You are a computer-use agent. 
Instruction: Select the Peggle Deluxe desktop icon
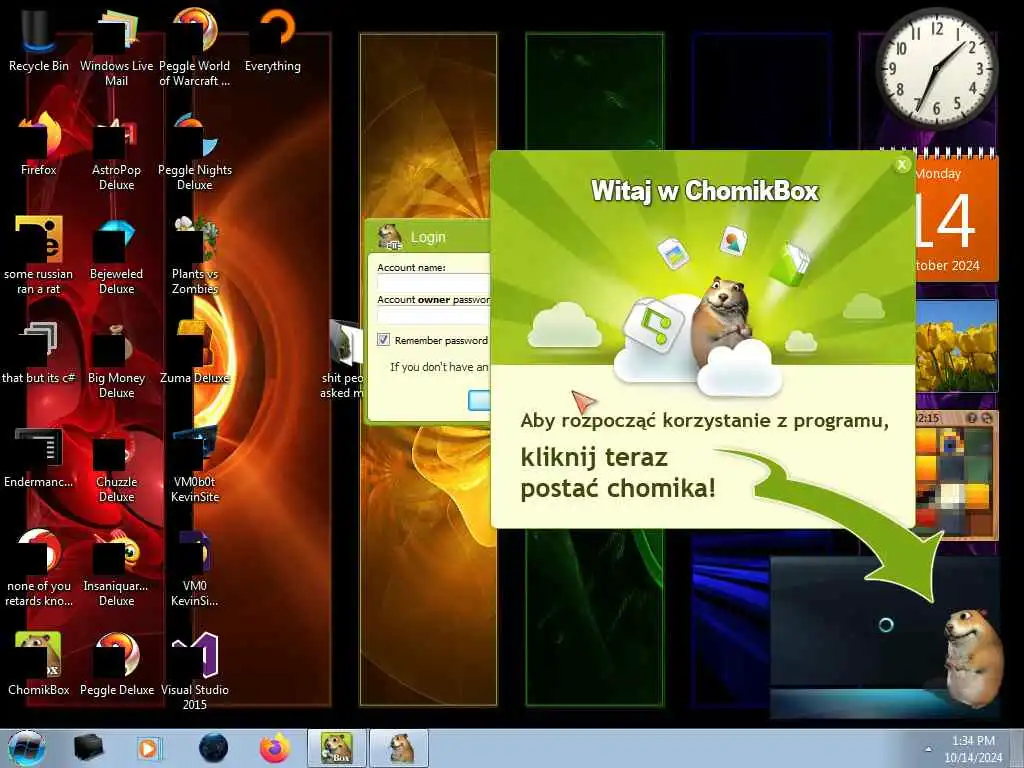coord(116,664)
